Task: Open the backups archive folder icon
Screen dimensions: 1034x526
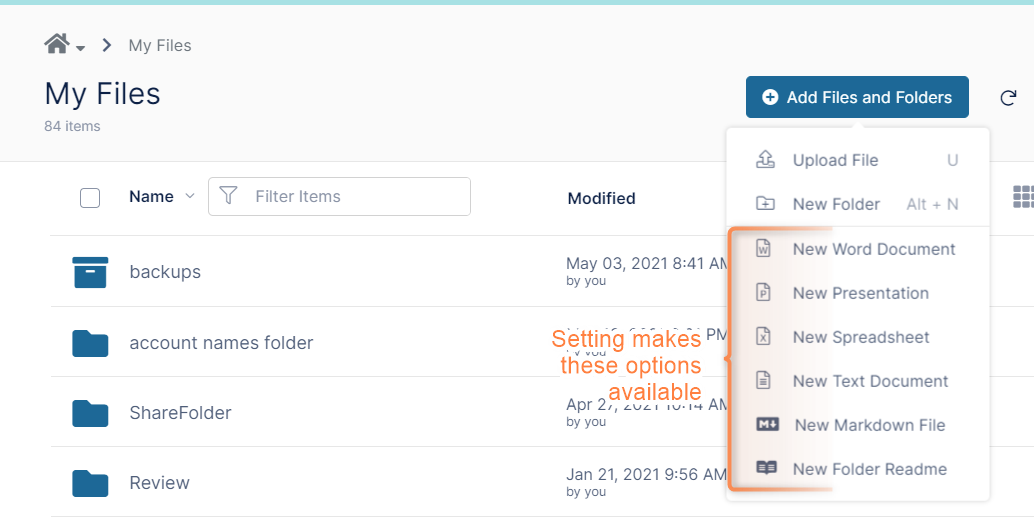Action: click(x=90, y=272)
